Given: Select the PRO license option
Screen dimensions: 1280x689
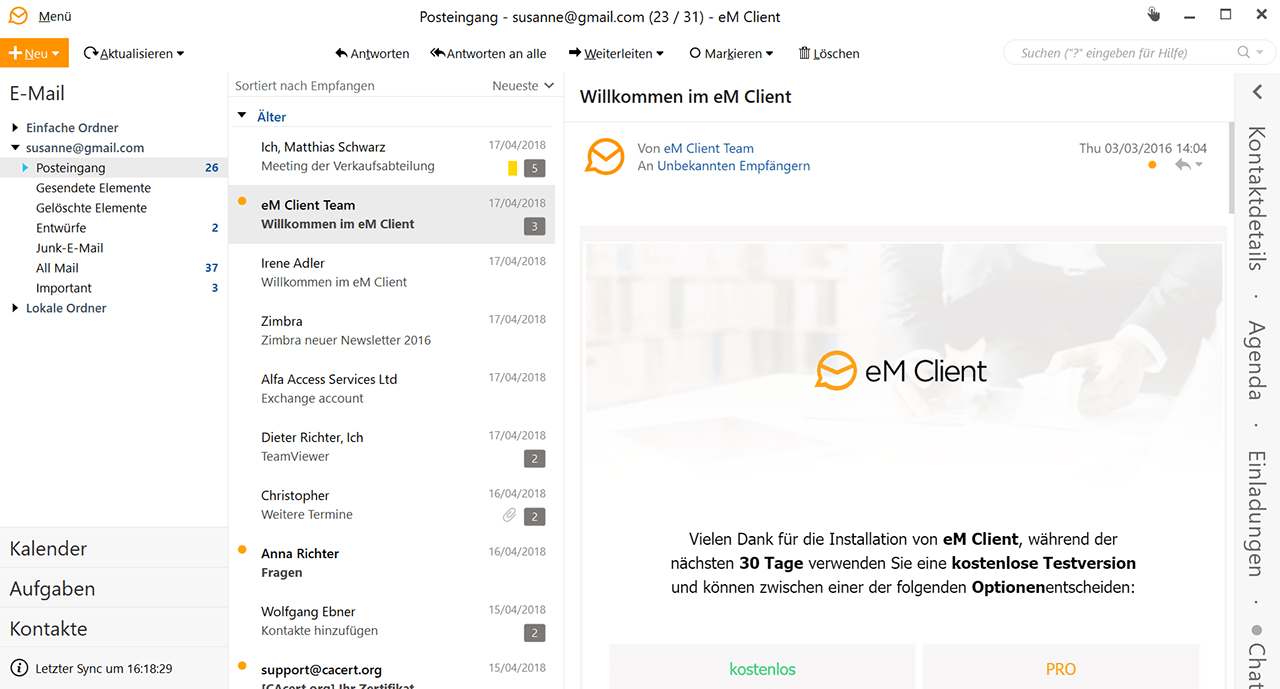Looking at the screenshot, I should [x=1061, y=668].
